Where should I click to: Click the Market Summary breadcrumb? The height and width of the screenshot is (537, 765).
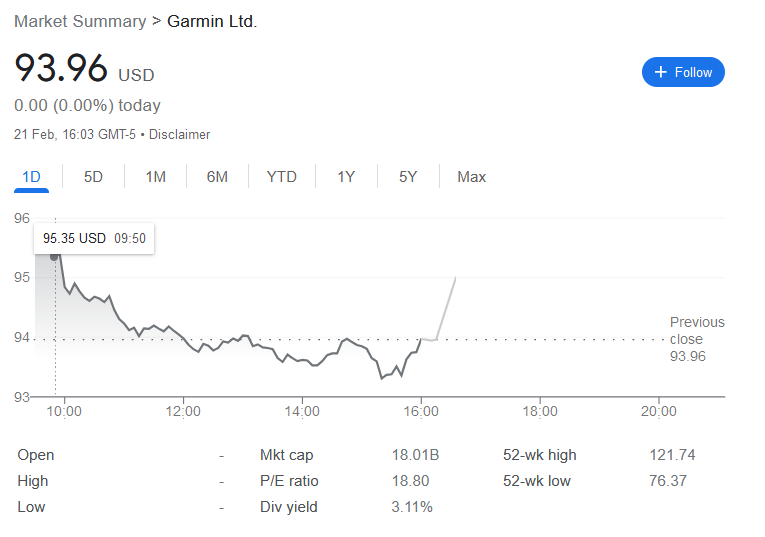(79, 21)
